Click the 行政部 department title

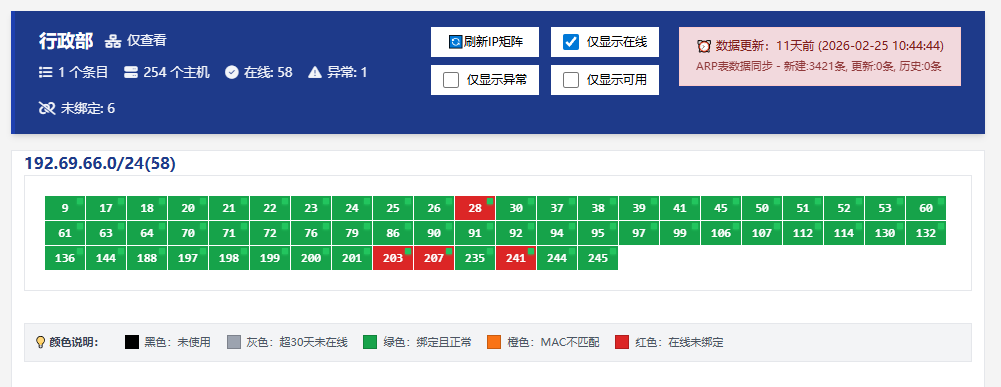point(66,42)
